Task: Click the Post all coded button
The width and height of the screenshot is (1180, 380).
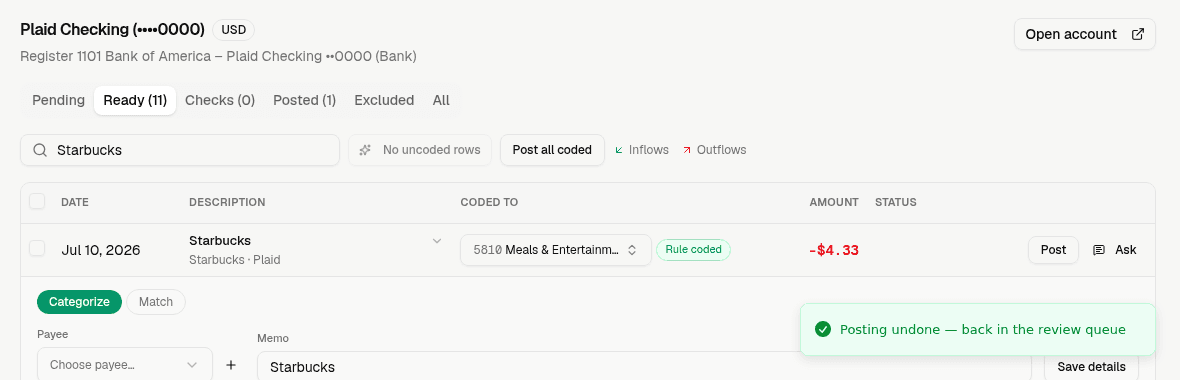Action: (x=552, y=150)
